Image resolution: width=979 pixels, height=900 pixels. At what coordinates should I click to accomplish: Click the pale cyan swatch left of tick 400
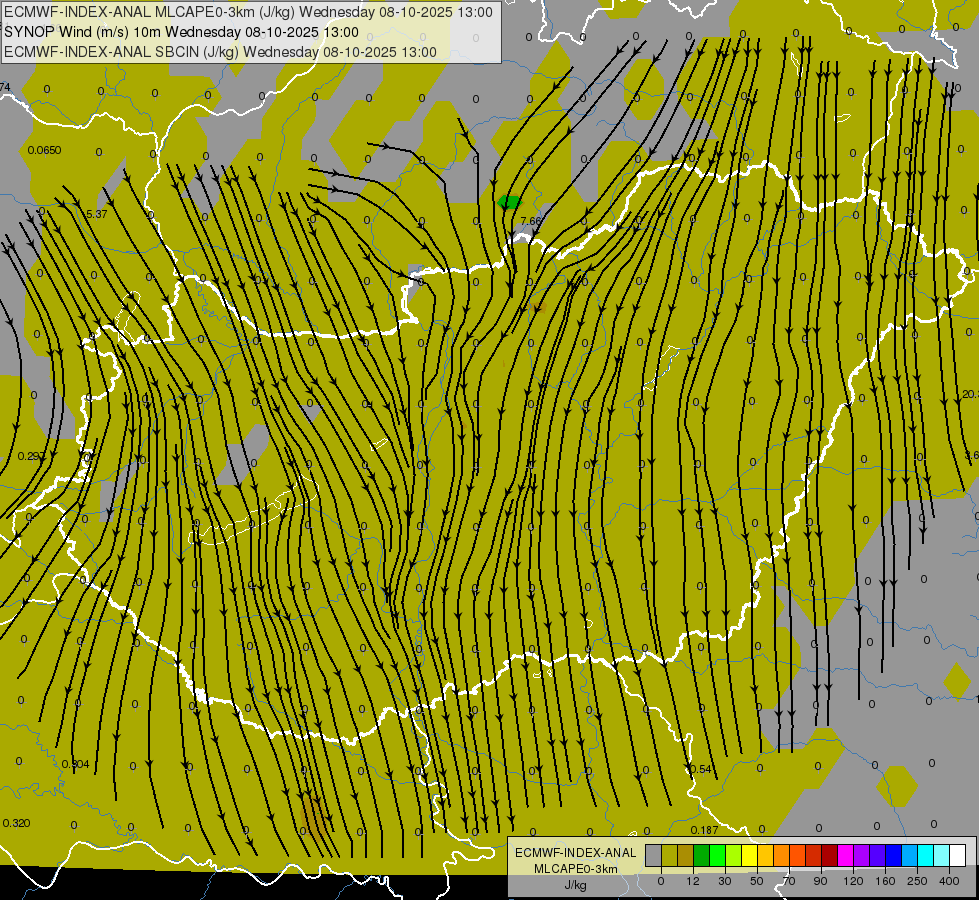click(942, 855)
